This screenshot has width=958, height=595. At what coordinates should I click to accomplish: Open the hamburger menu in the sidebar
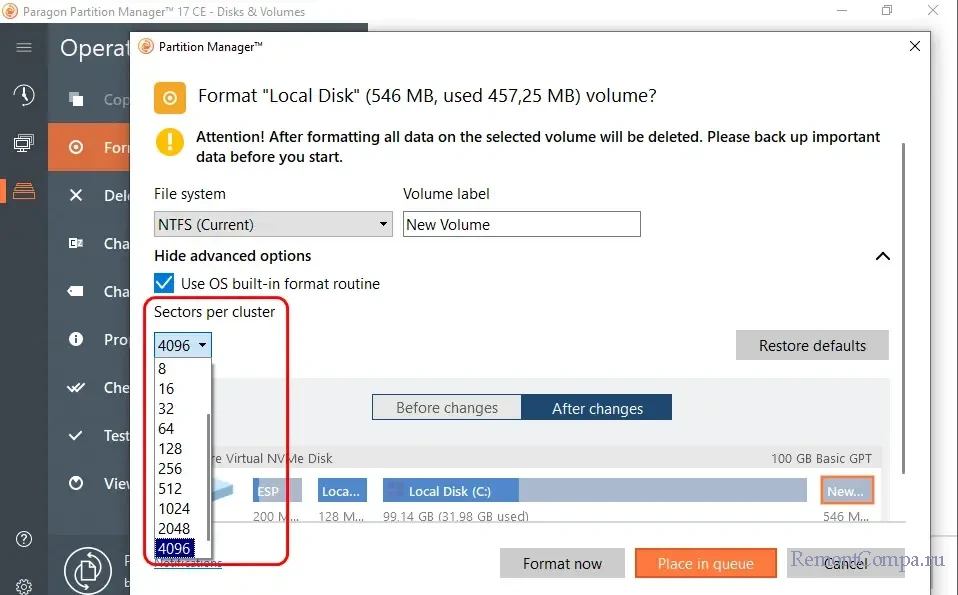click(x=24, y=47)
